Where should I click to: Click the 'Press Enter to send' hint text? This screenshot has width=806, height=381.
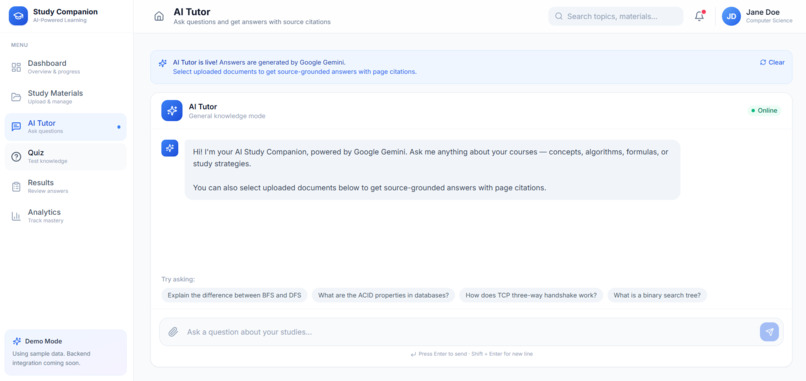471,354
